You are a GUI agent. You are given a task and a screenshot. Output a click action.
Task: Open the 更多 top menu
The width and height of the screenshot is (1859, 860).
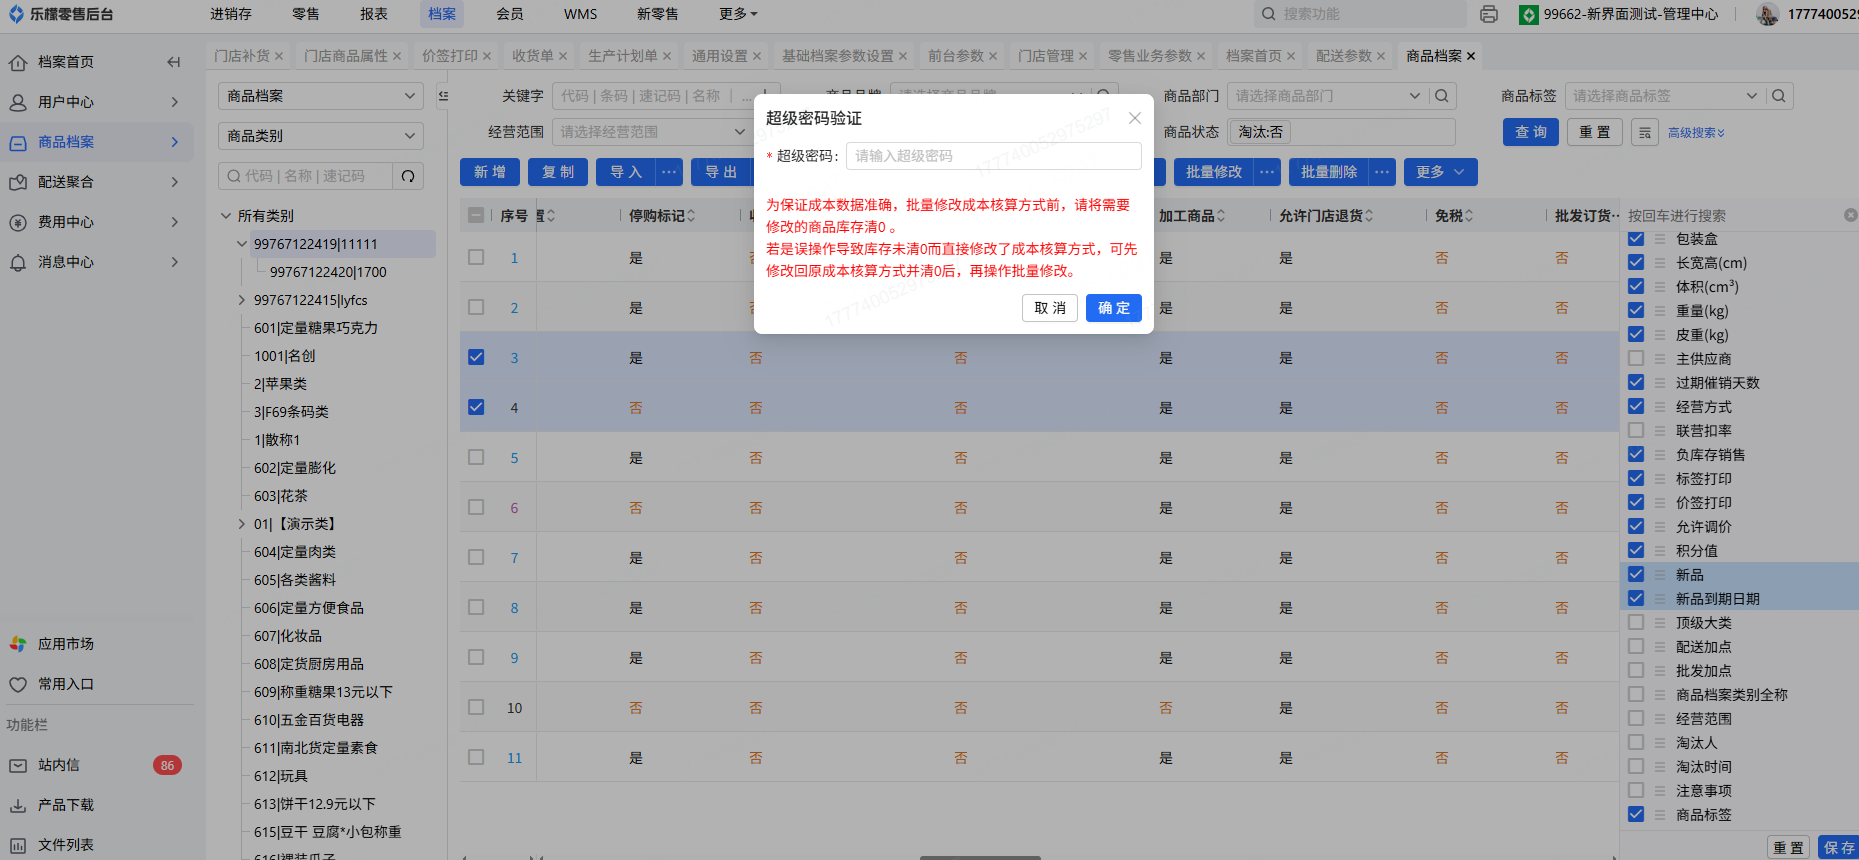738,14
